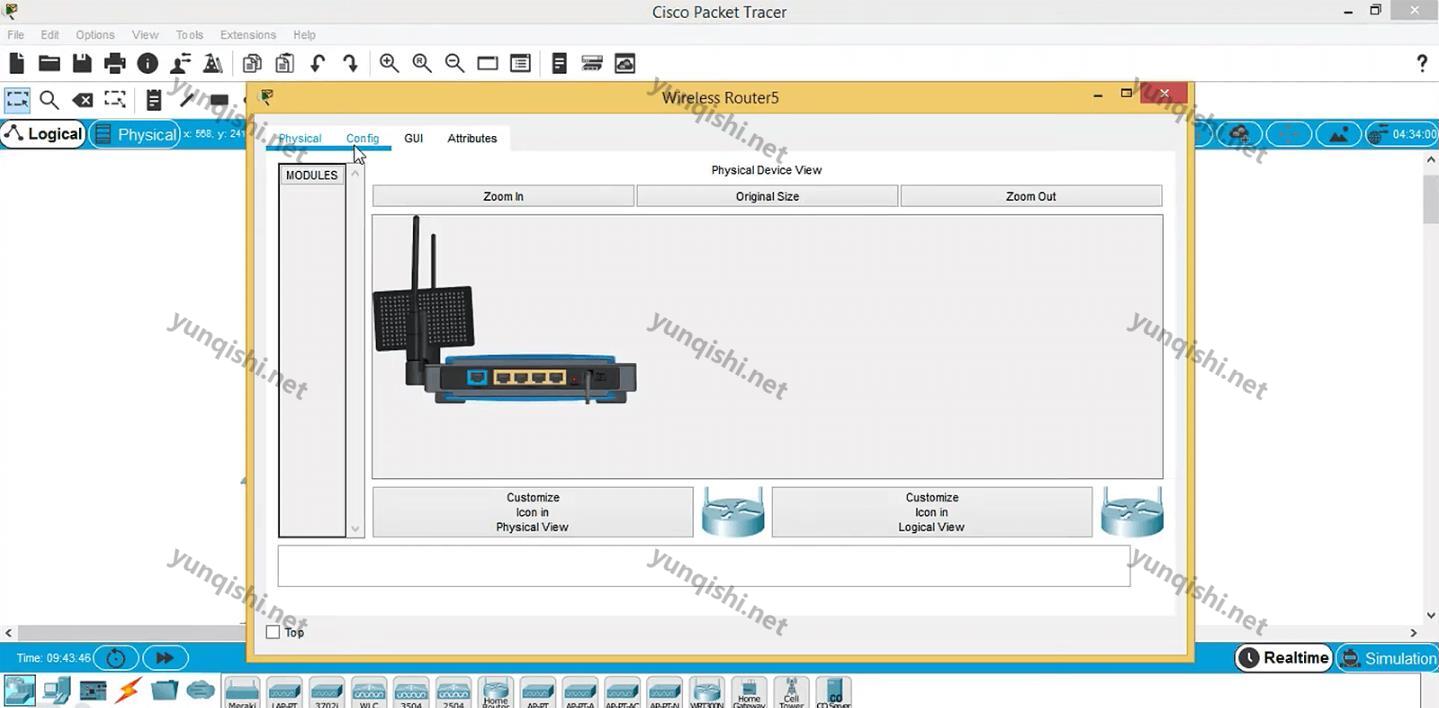Switch to Logical workspace view
Image resolution: width=1439 pixels, height=708 pixels.
click(43, 134)
